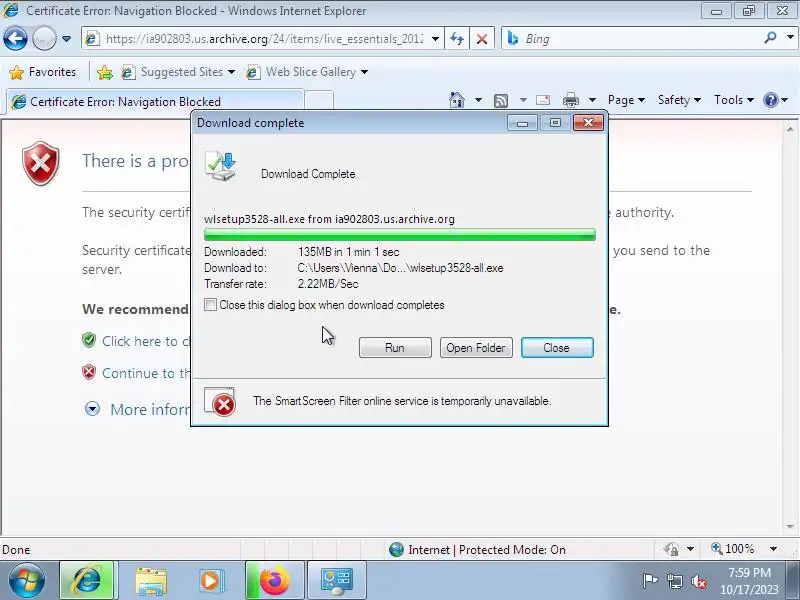Click the Bing search box
800x600 pixels.
(x=633, y=39)
